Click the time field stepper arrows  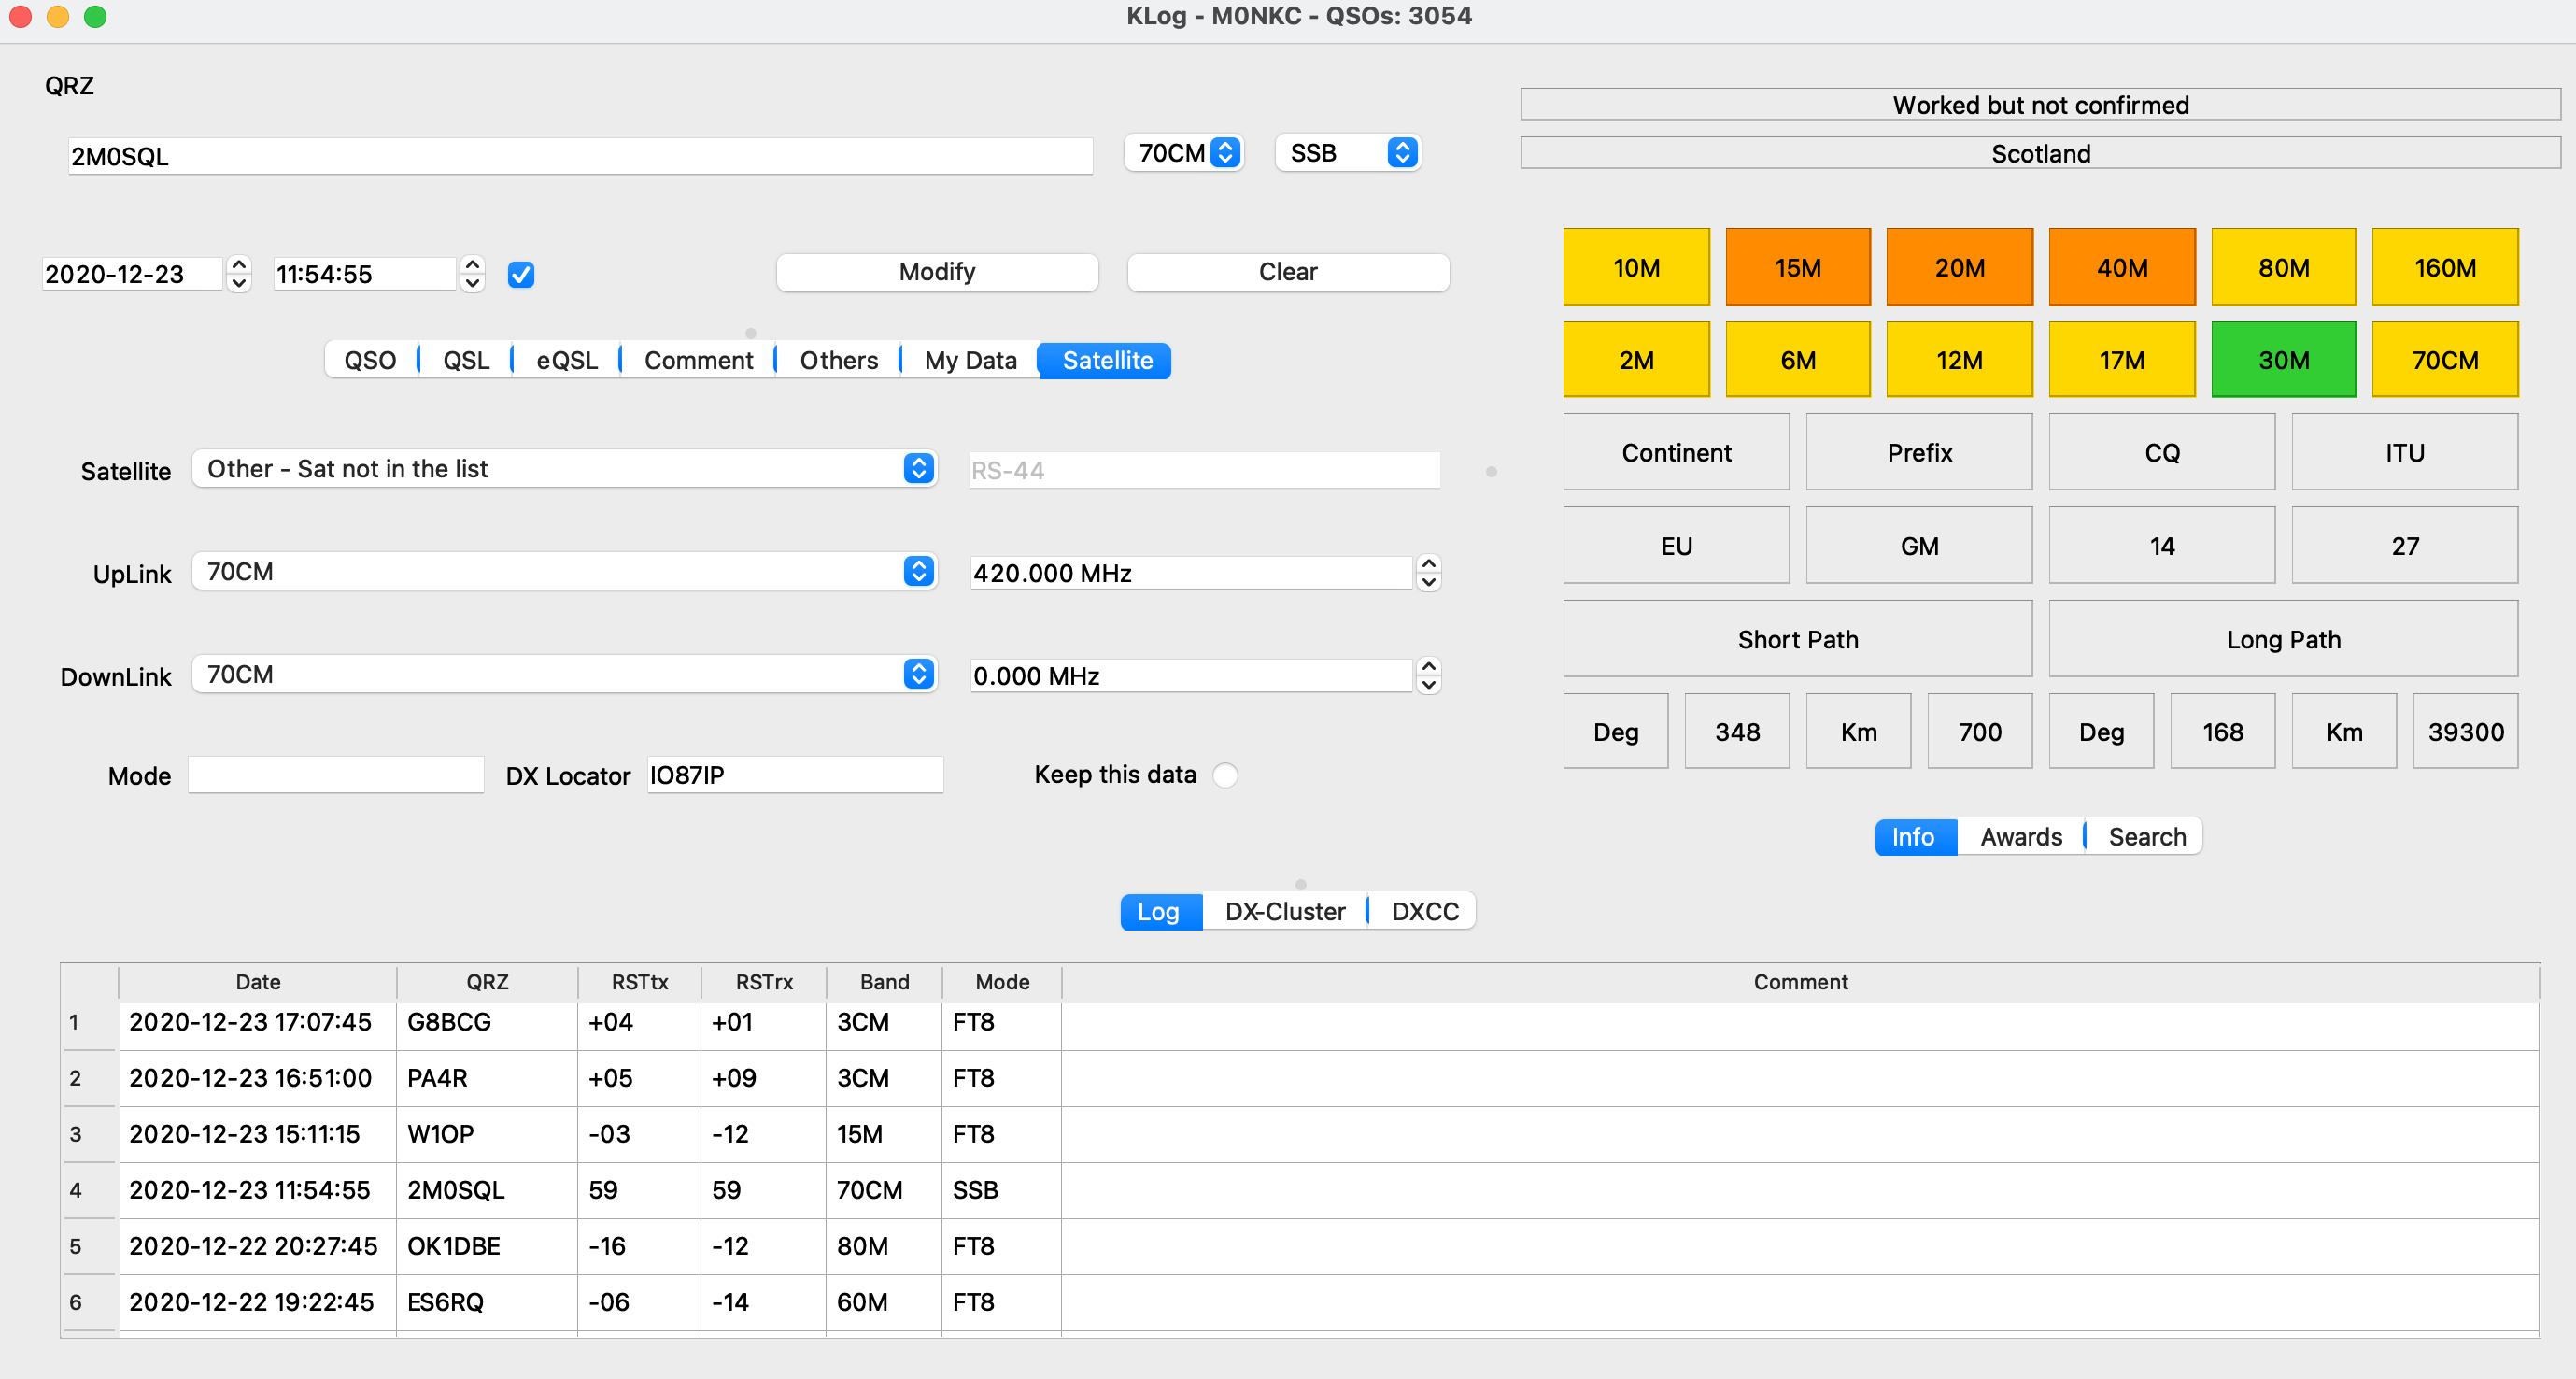tap(472, 274)
